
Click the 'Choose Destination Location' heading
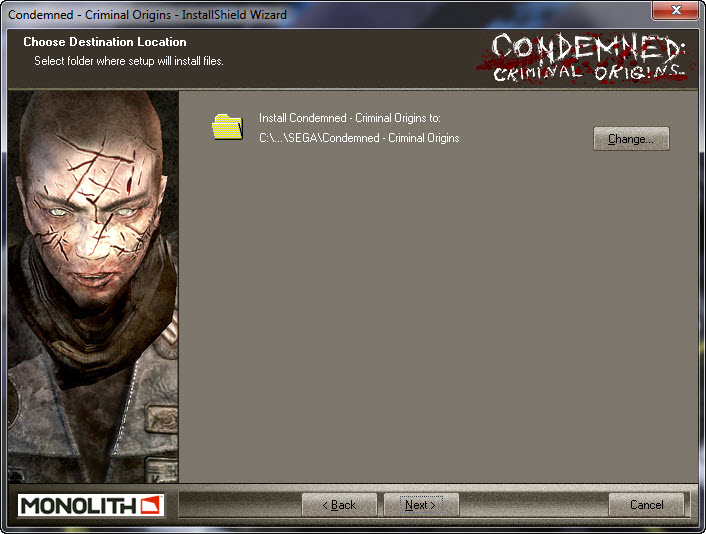tap(105, 42)
